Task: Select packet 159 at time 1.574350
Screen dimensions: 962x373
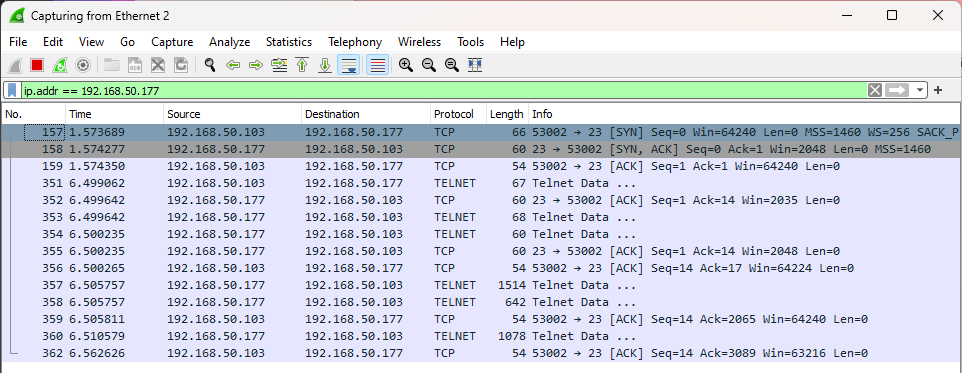Action: click(480, 166)
